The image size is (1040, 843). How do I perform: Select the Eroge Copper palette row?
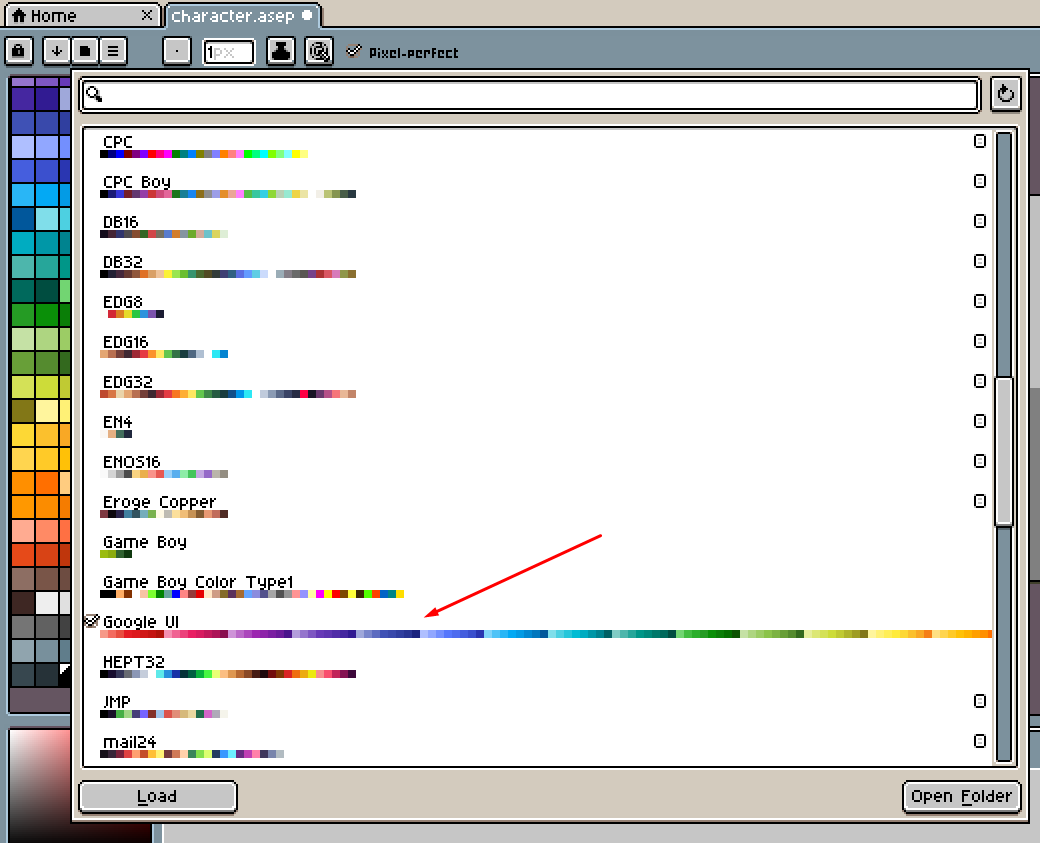(x=537, y=507)
